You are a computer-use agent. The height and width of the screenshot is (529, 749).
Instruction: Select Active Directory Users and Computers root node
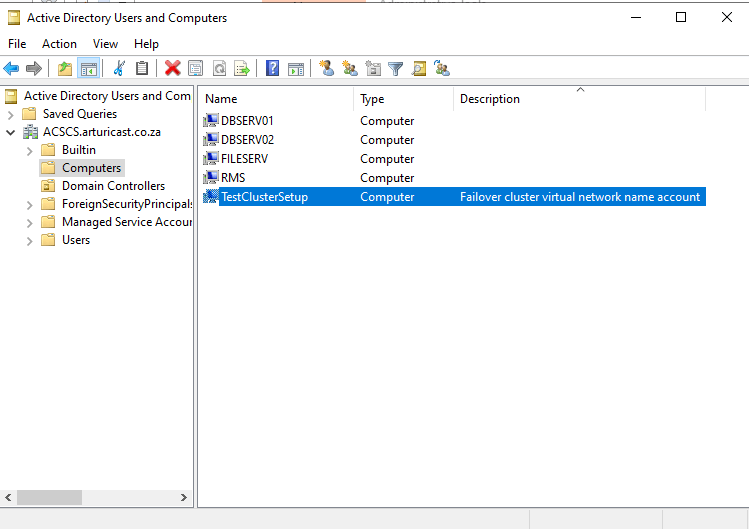click(x=107, y=96)
